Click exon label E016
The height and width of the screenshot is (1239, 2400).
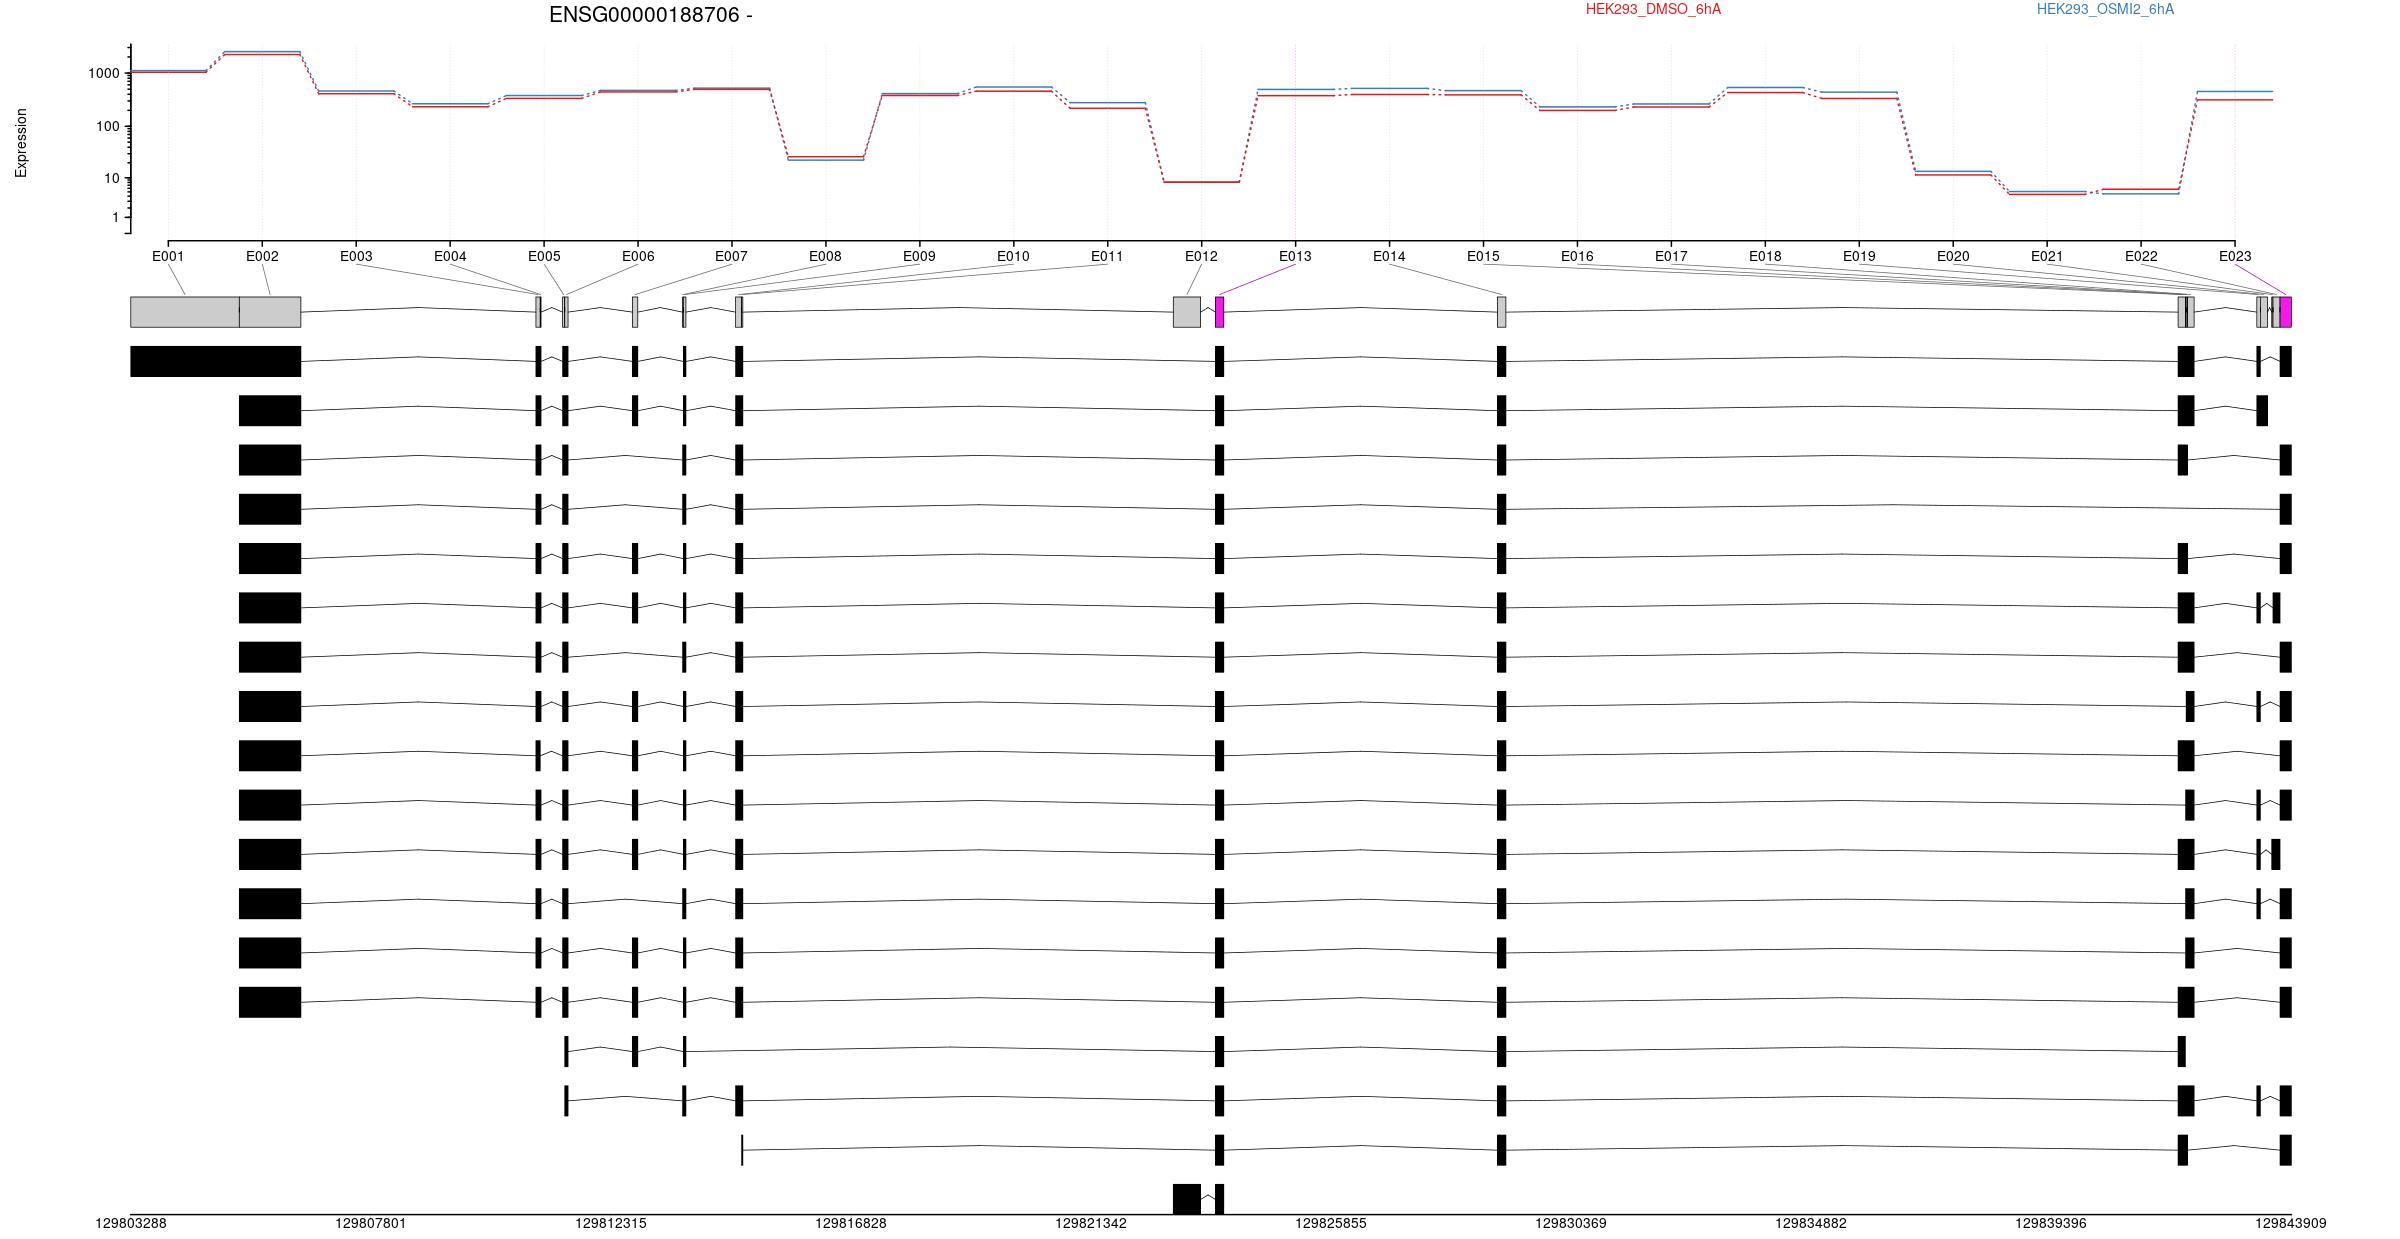tap(1577, 256)
